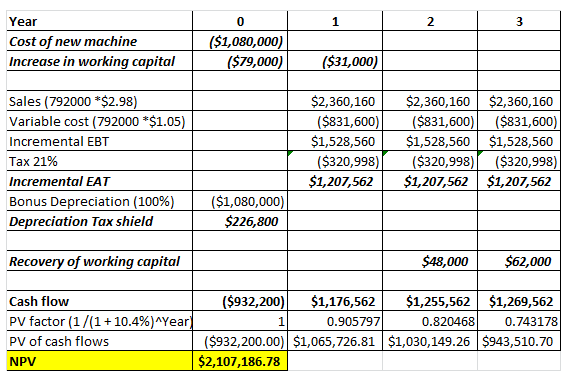Click the Year 1 Tax ($320,998) cell

(335, 161)
